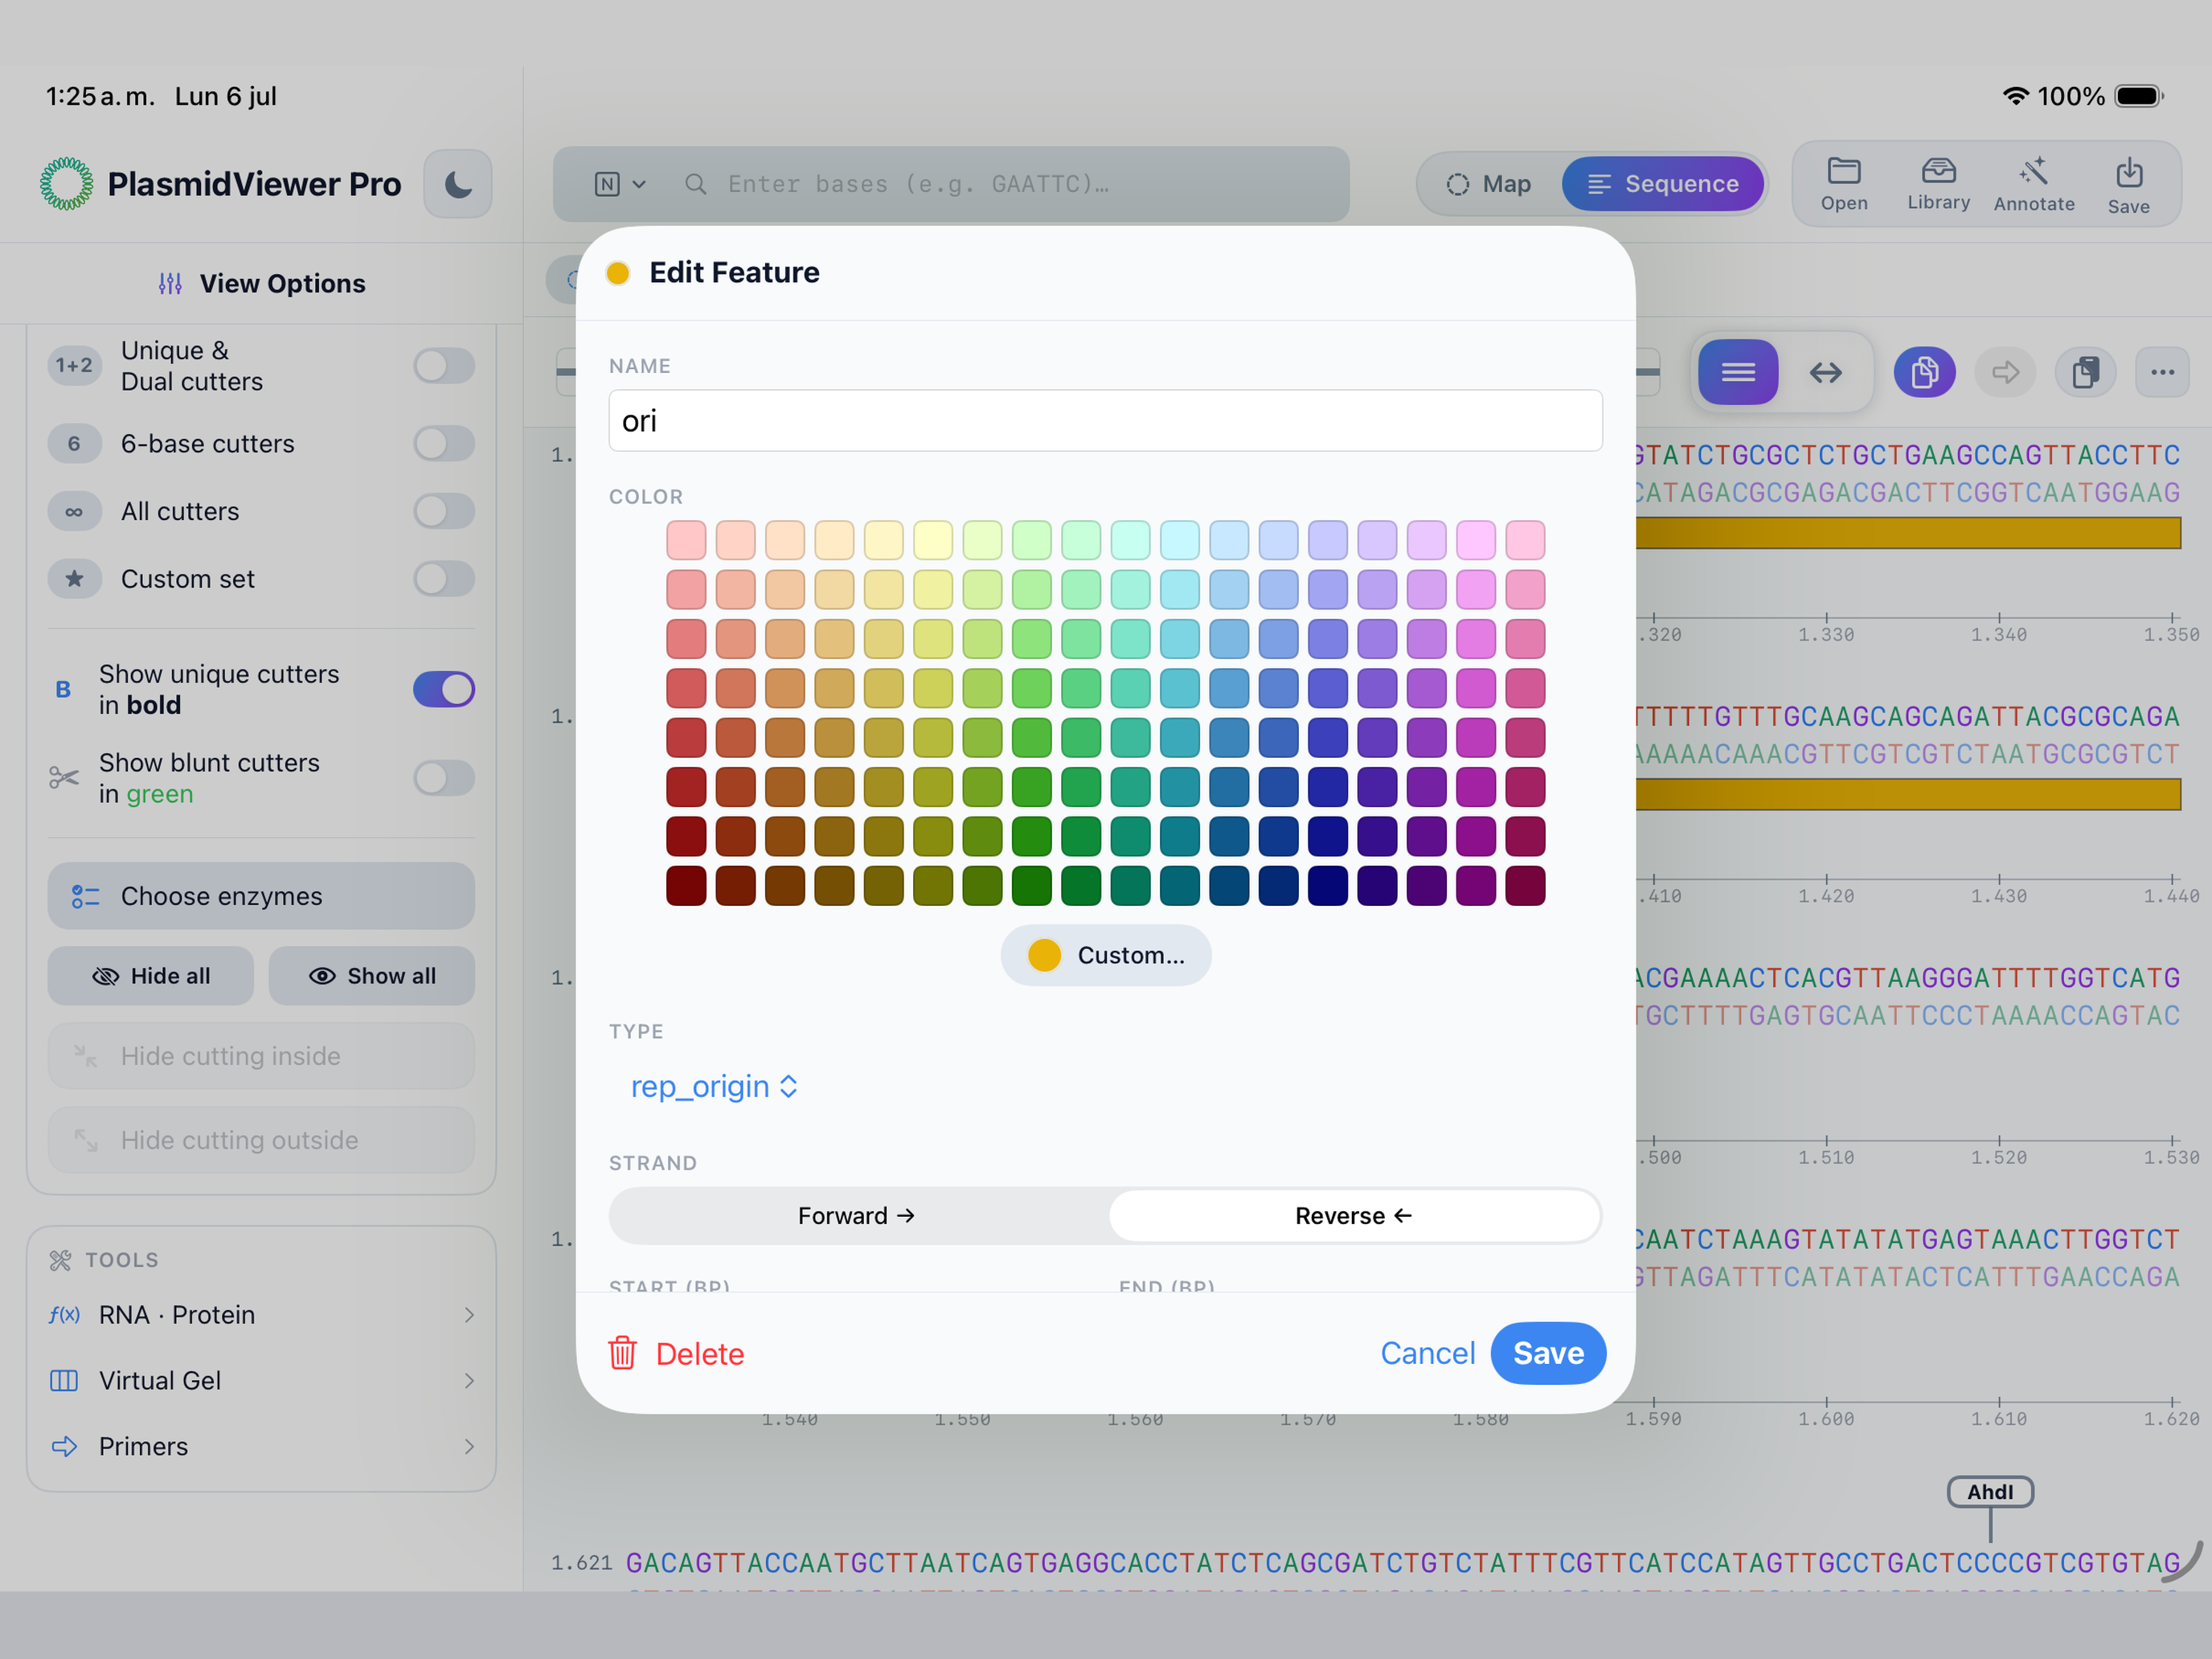Select Reverse strand option
2212x1659 pixels.
click(x=1353, y=1216)
